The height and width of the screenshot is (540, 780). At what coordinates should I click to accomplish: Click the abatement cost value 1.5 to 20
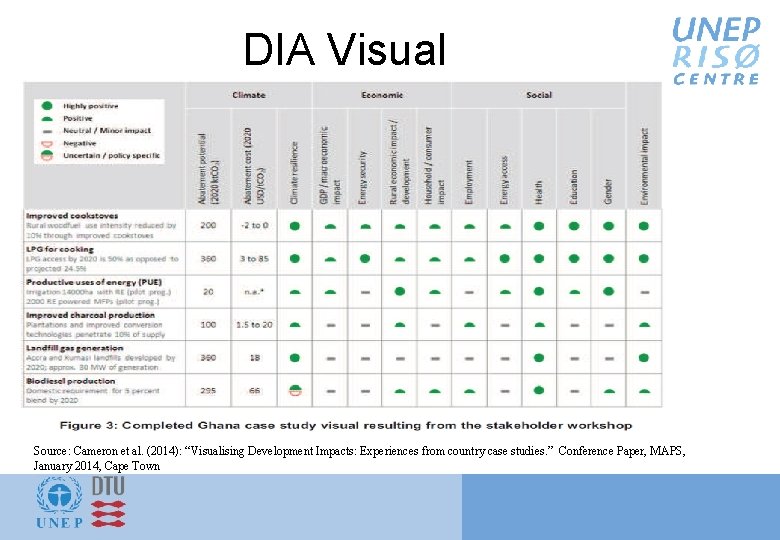point(254,325)
